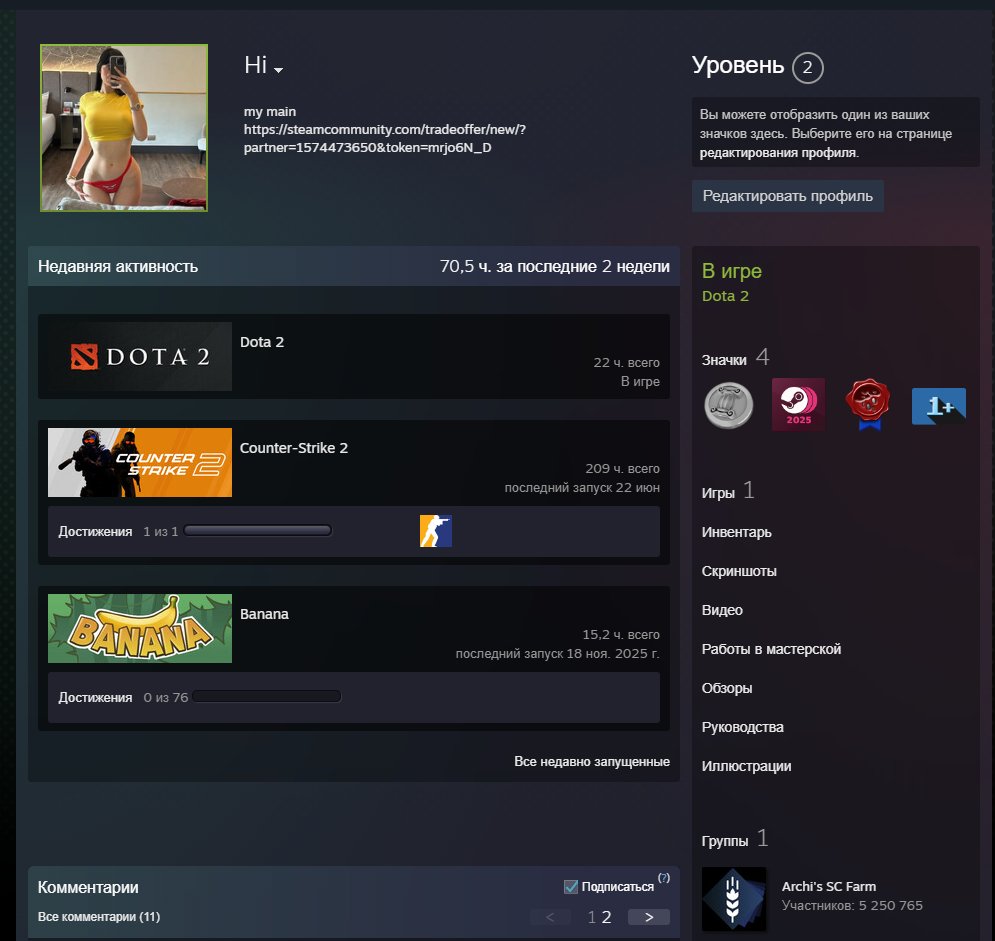Open the редактирования профиля link
Image resolution: width=995 pixels, height=941 pixels.
[778, 153]
